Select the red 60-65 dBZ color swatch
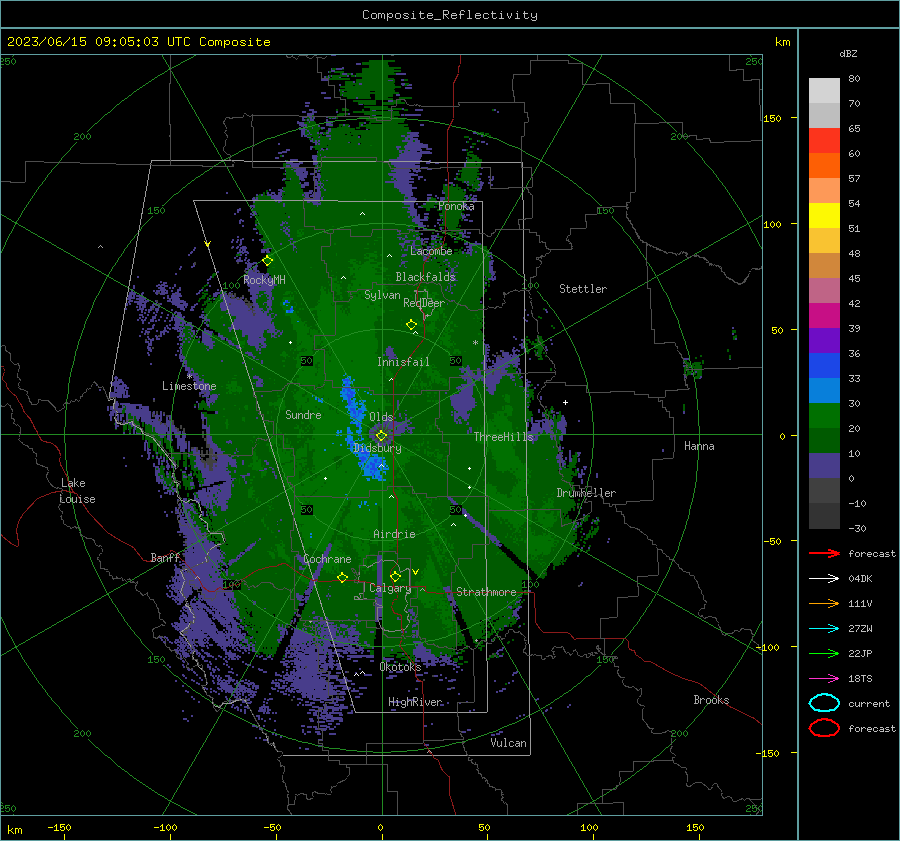The height and width of the screenshot is (841, 900). pyautogui.click(x=824, y=141)
